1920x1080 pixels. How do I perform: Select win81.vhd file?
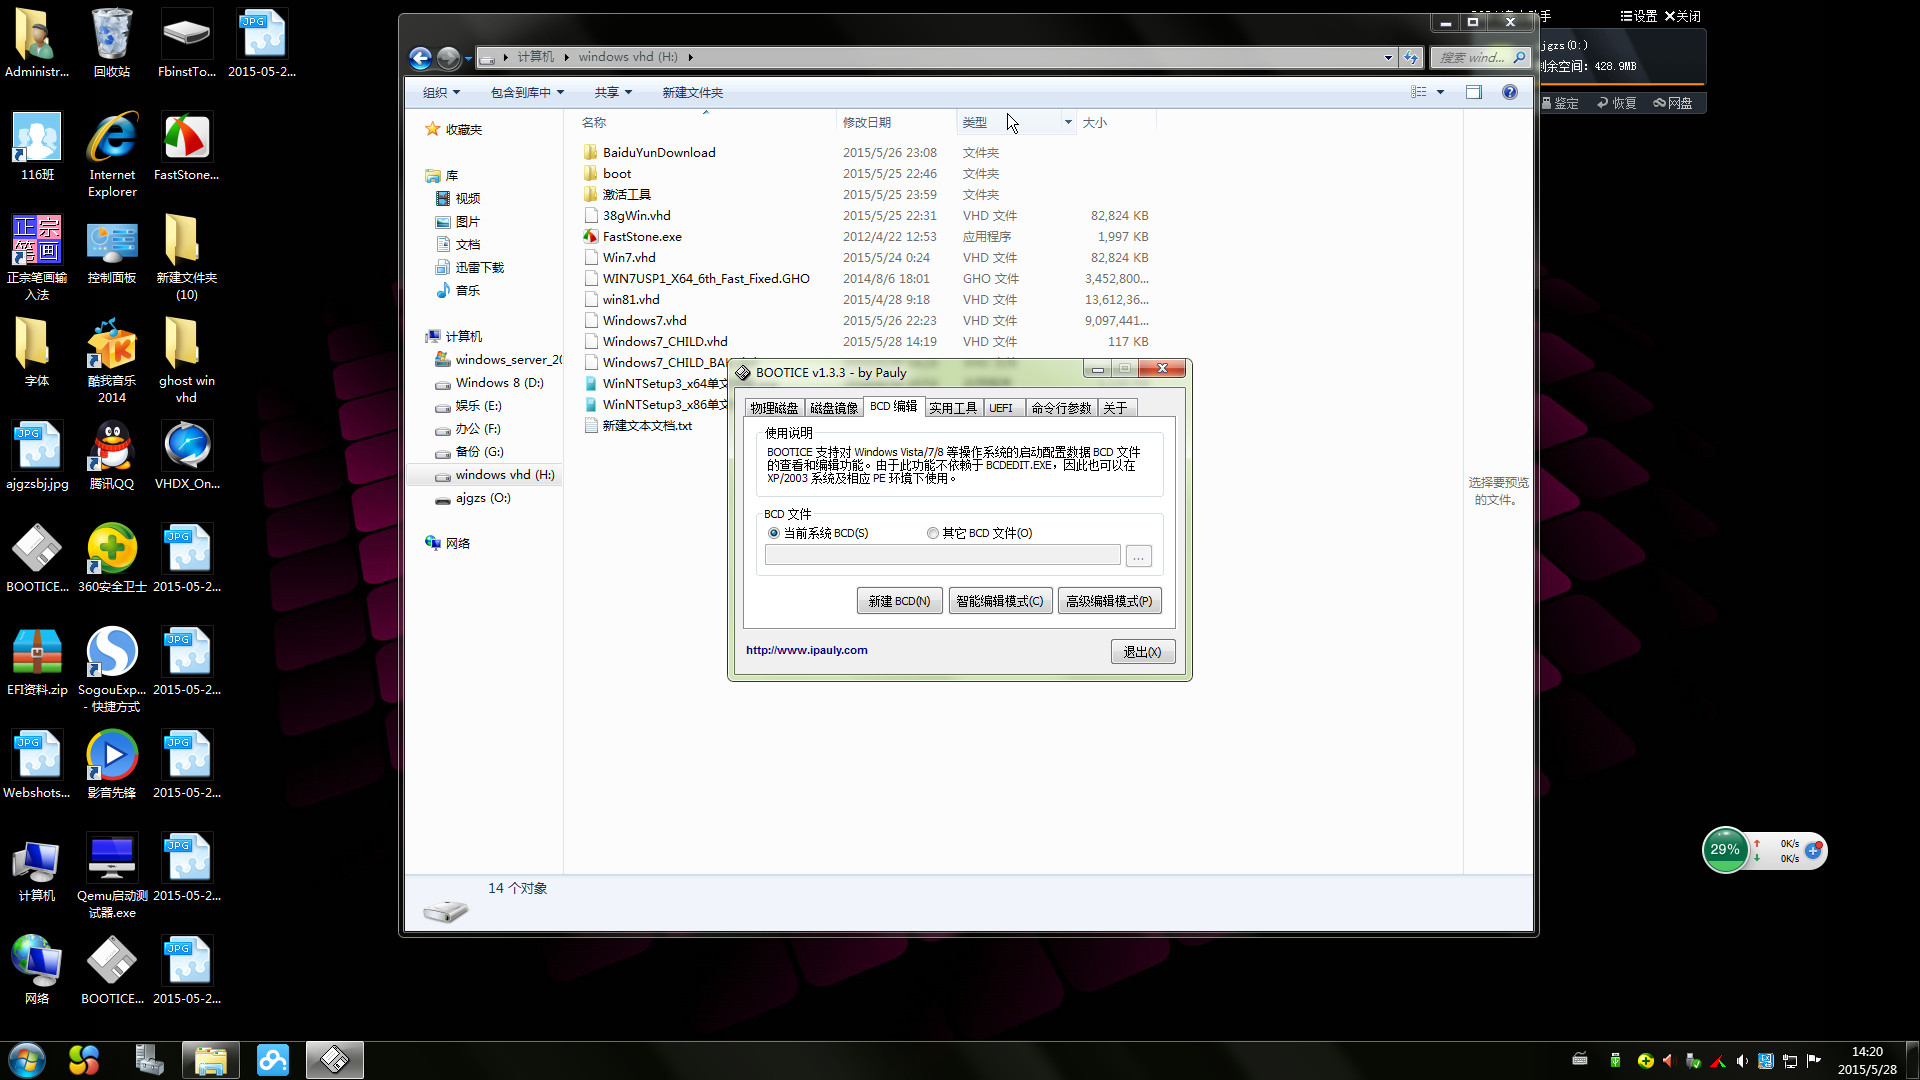631,300
